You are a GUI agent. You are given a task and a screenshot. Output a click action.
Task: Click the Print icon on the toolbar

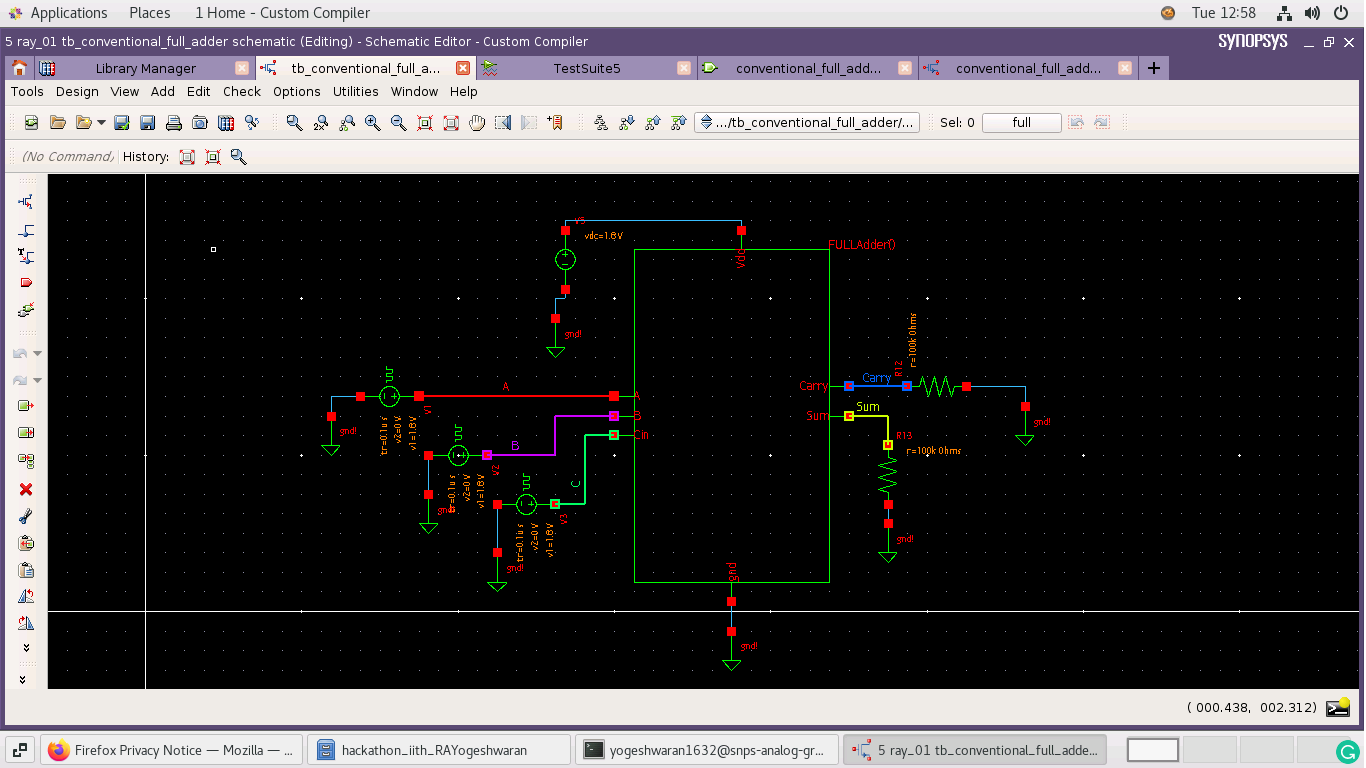pyautogui.click(x=173, y=122)
